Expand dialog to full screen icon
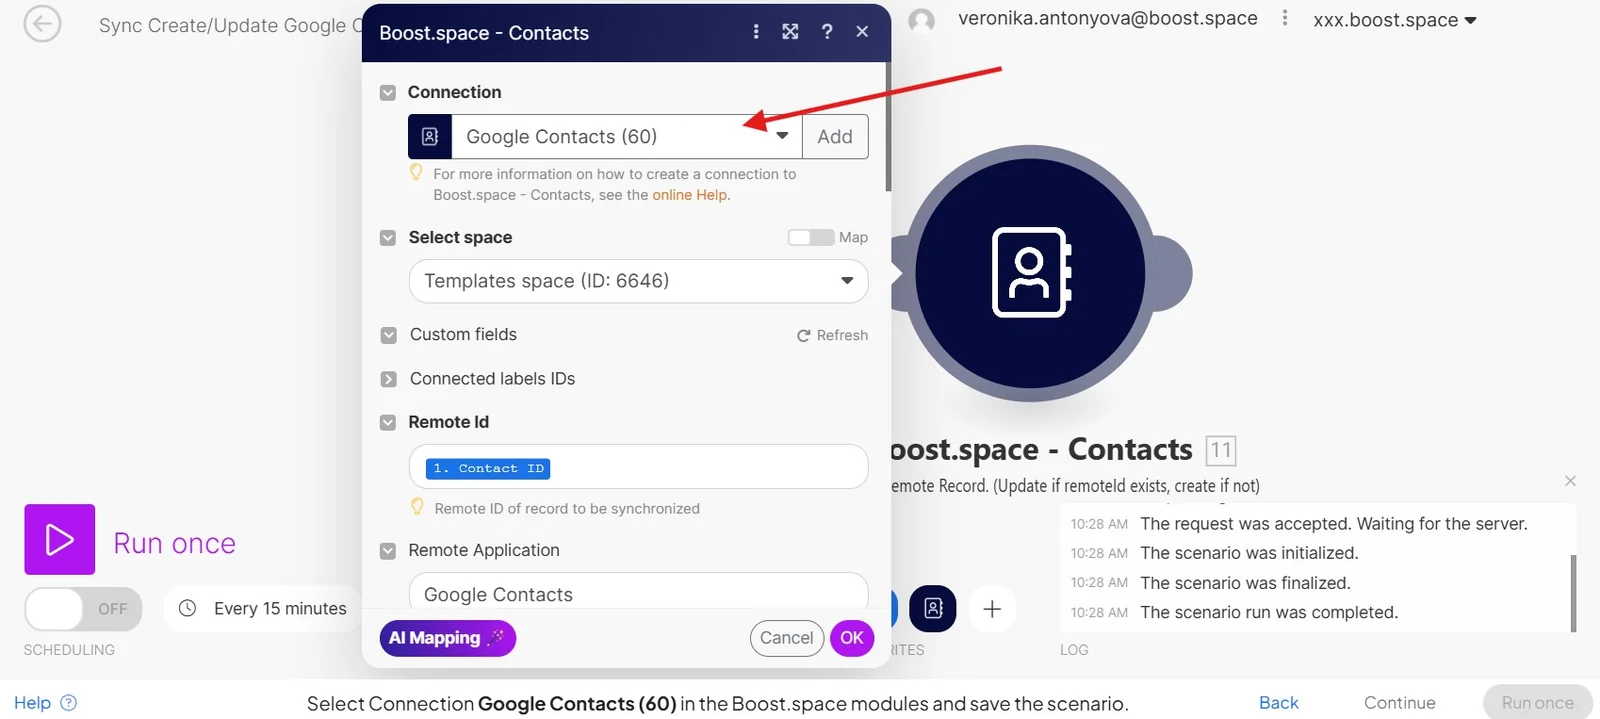Viewport: 1600px width, 719px height. 790,32
